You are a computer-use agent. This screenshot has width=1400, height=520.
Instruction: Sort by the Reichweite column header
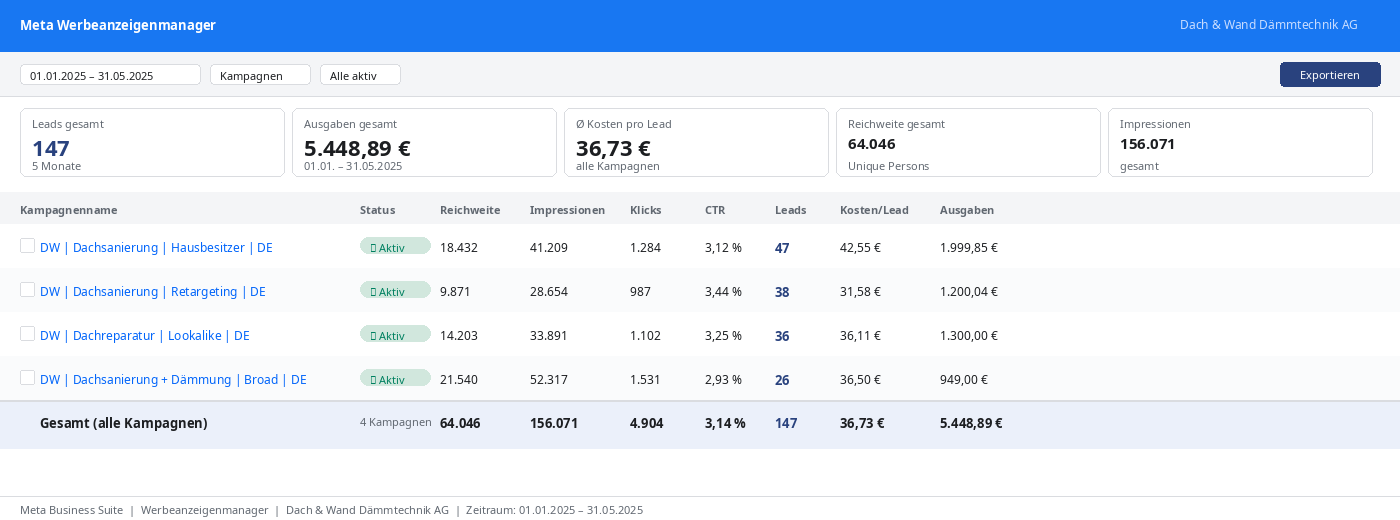470,210
